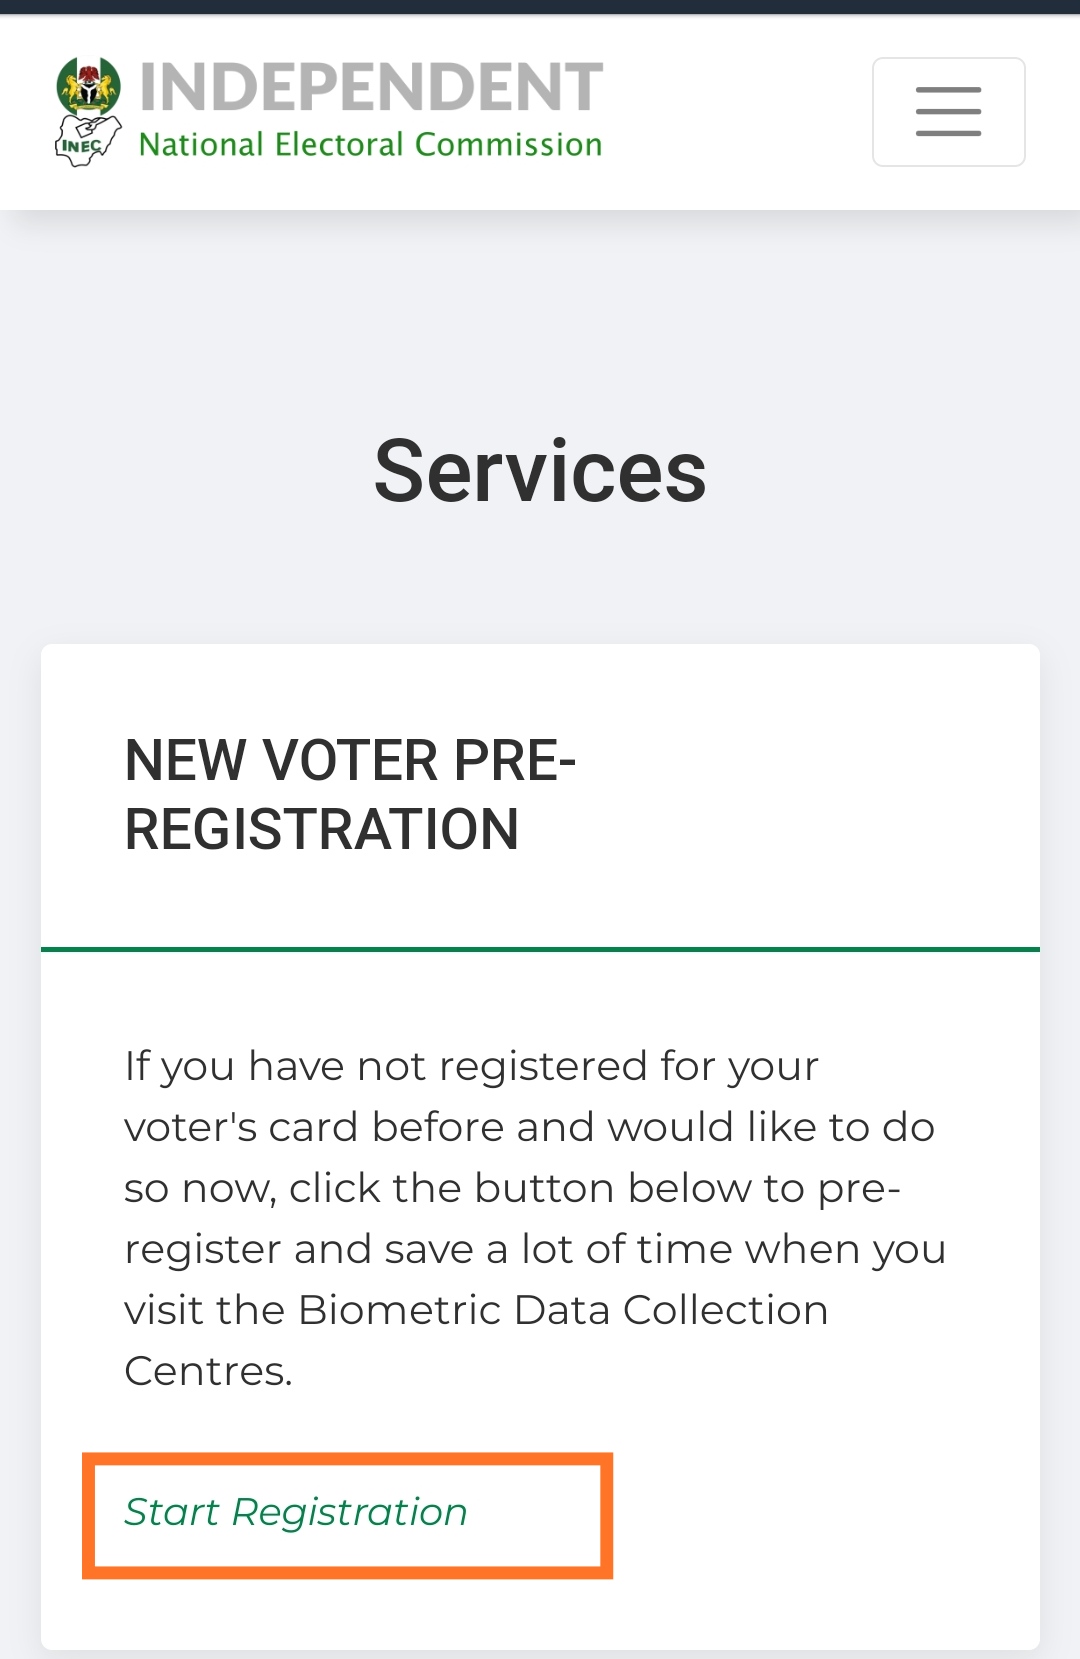Click the green divider under card title
Viewport: 1080px width, 1659px height.
[x=540, y=949]
